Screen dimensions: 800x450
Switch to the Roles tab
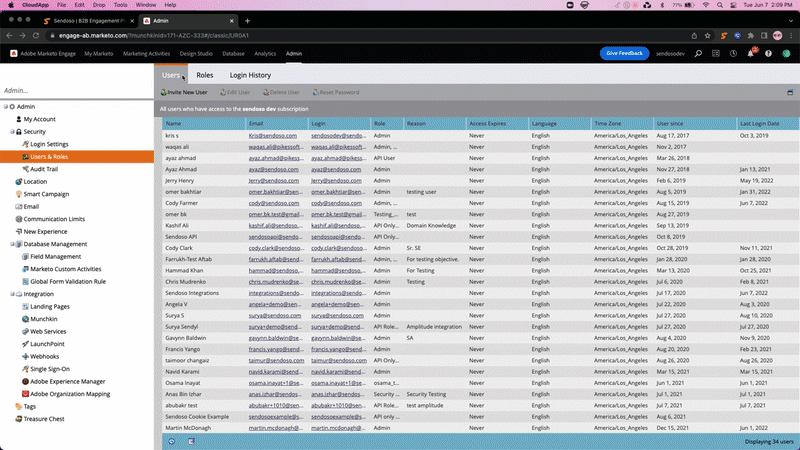coord(205,75)
